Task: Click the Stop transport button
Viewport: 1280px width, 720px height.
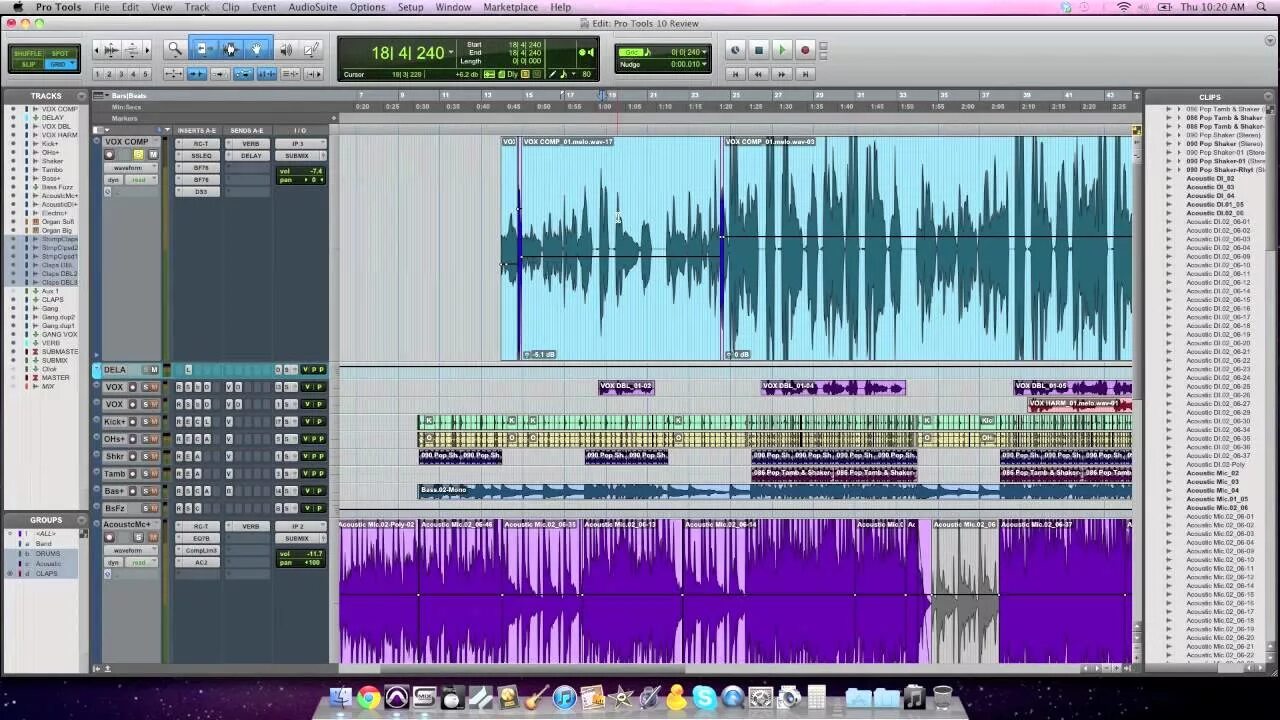Action: coord(759,50)
